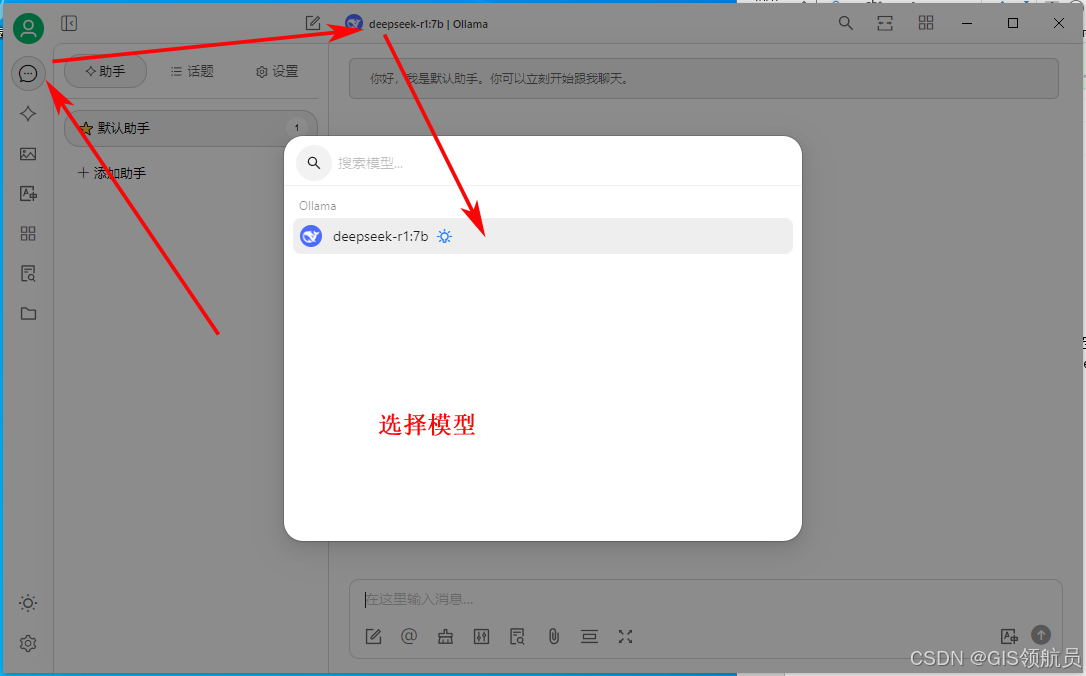Click the clear context divider icon
This screenshot has width=1086, height=676.
(589, 637)
